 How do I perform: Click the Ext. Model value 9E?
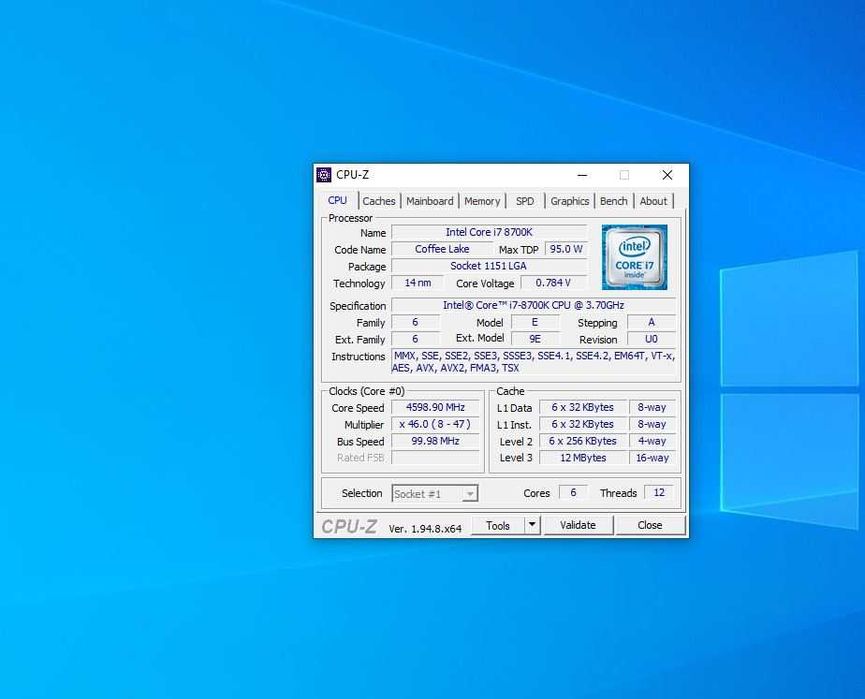pyautogui.click(x=535, y=339)
